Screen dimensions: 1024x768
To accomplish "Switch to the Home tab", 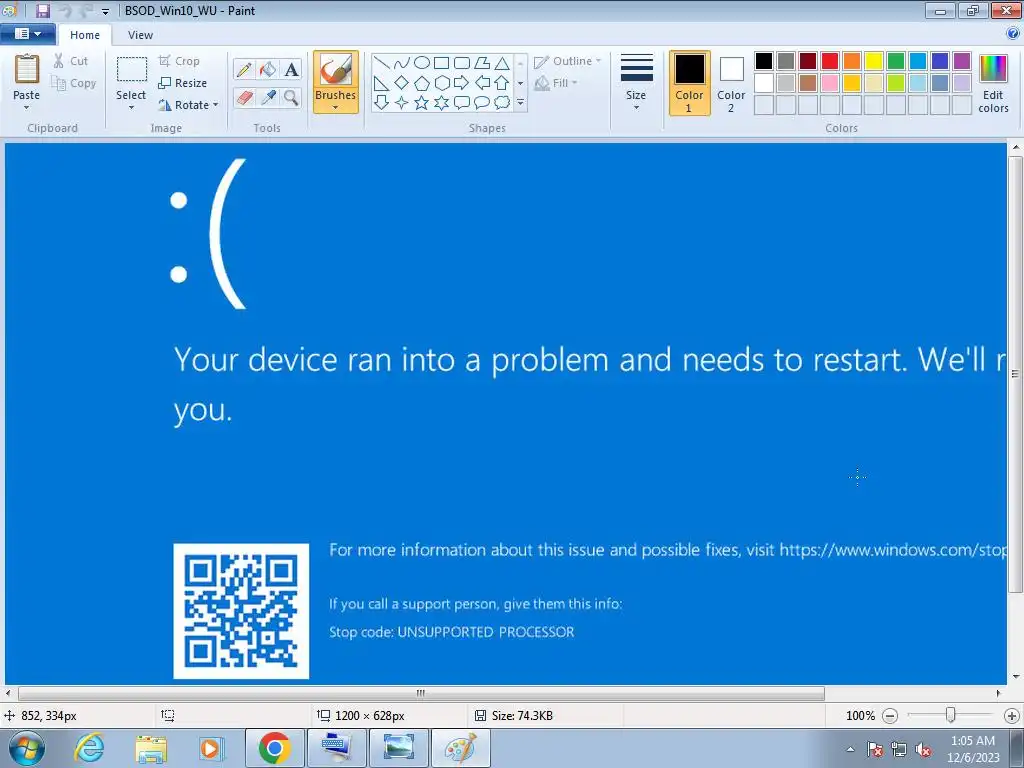I will click(x=85, y=35).
